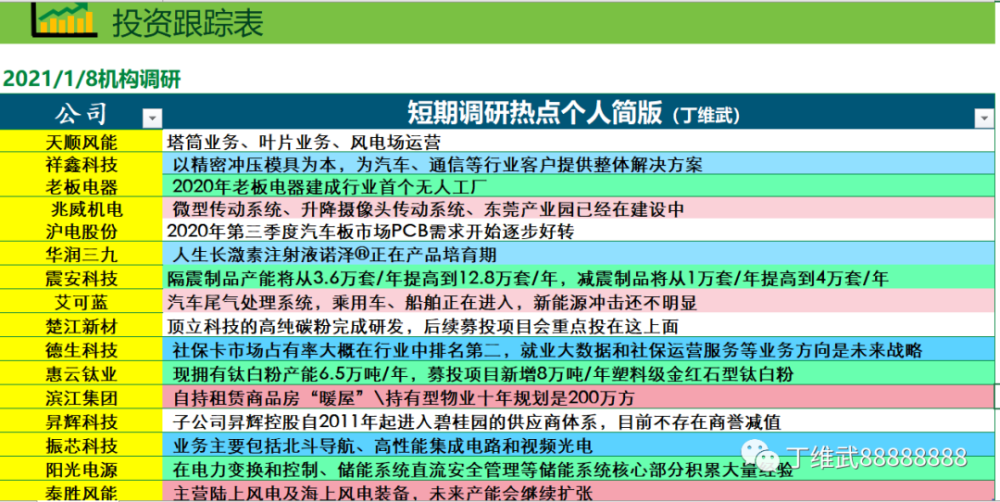Select the 沪电股份 company cell

tap(82, 230)
